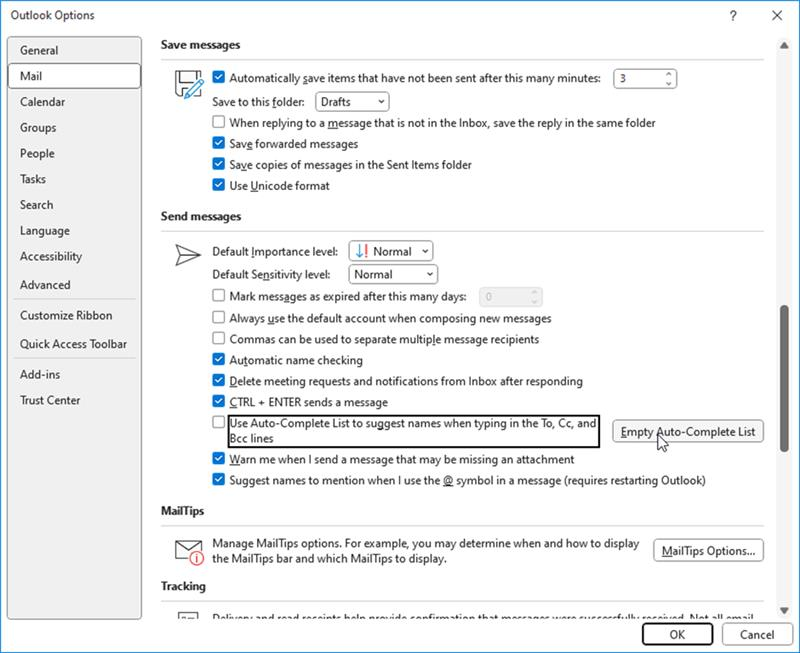Cancel the Outlook Options dialog
The height and width of the screenshot is (653, 800).
pos(757,634)
